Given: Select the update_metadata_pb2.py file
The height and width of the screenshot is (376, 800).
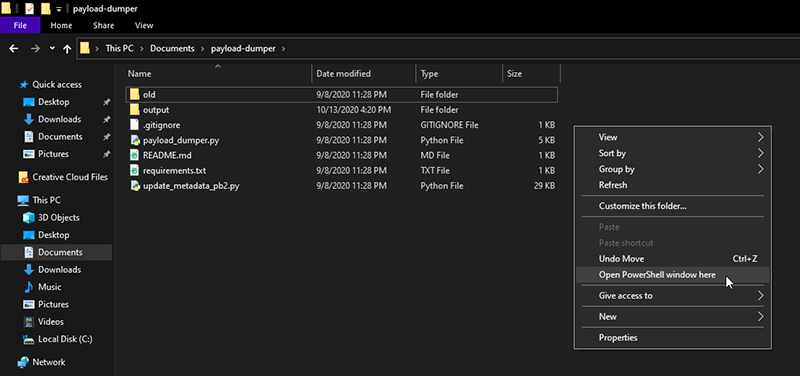Looking at the screenshot, I should (x=342, y=186).
